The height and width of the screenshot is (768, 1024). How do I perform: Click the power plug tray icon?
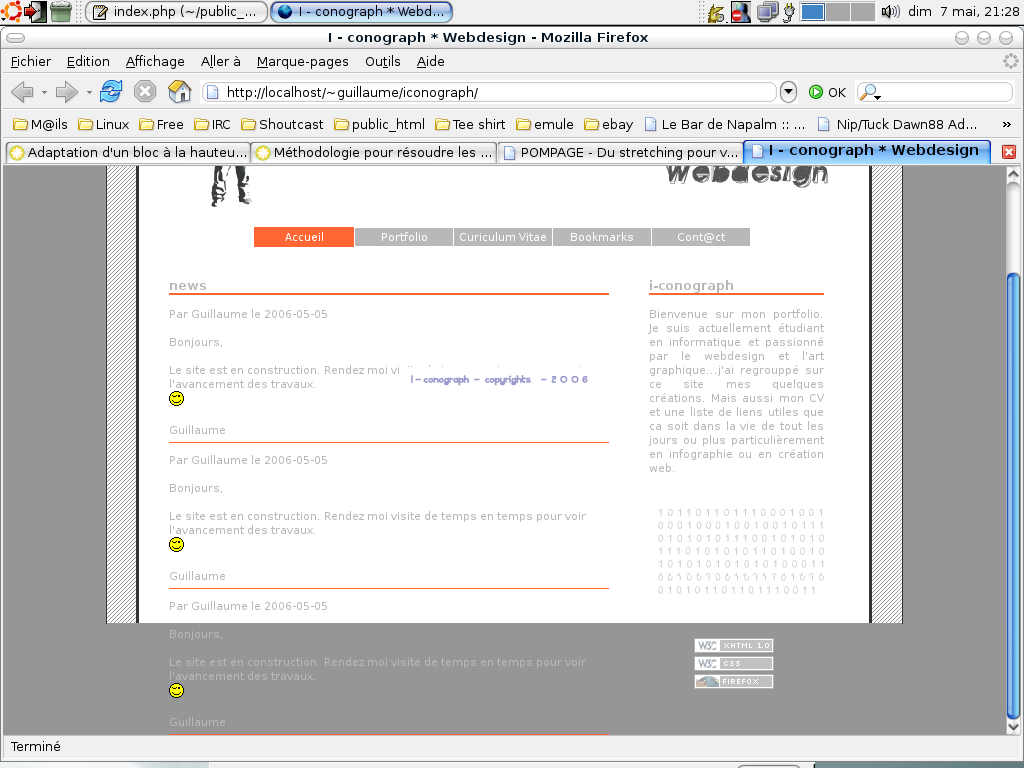tap(789, 12)
